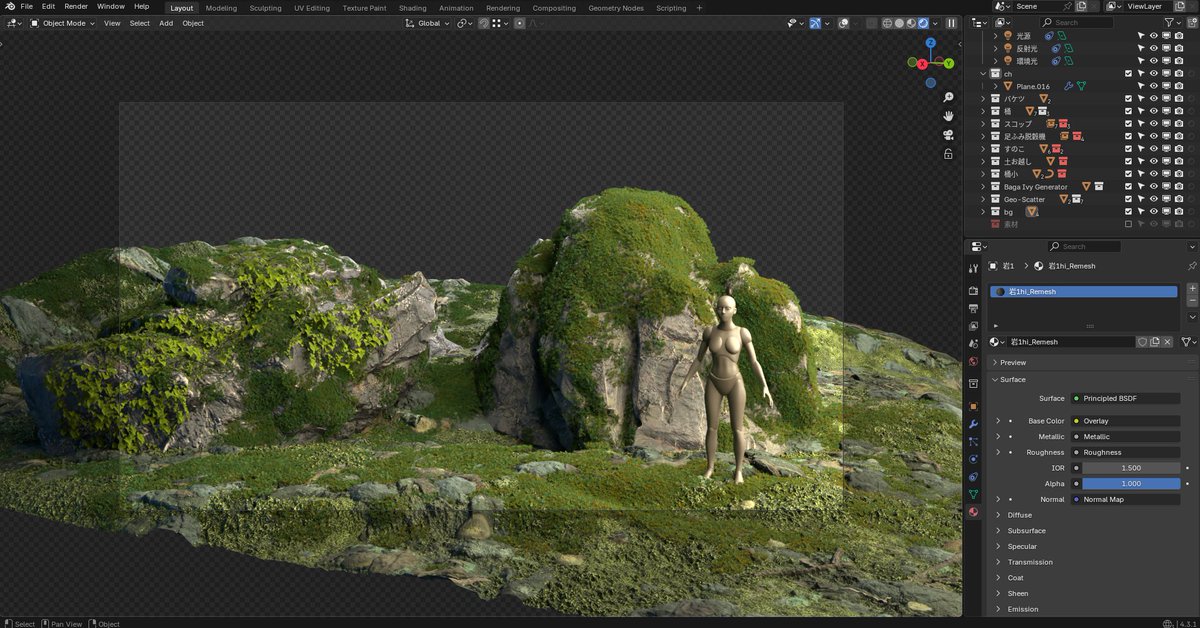Open the Physics properties tab
This screenshot has height=628, width=1200.
[973, 459]
